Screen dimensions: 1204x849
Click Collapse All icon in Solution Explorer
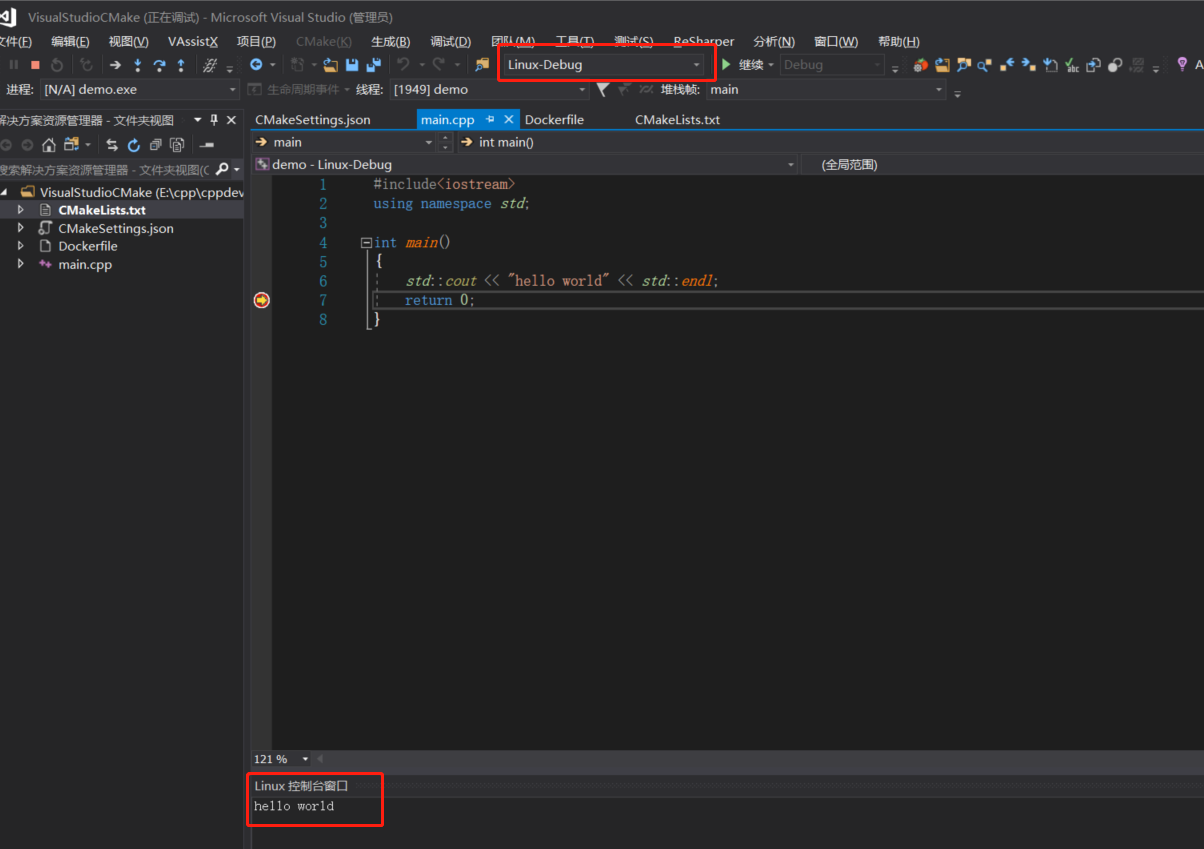(x=155, y=145)
